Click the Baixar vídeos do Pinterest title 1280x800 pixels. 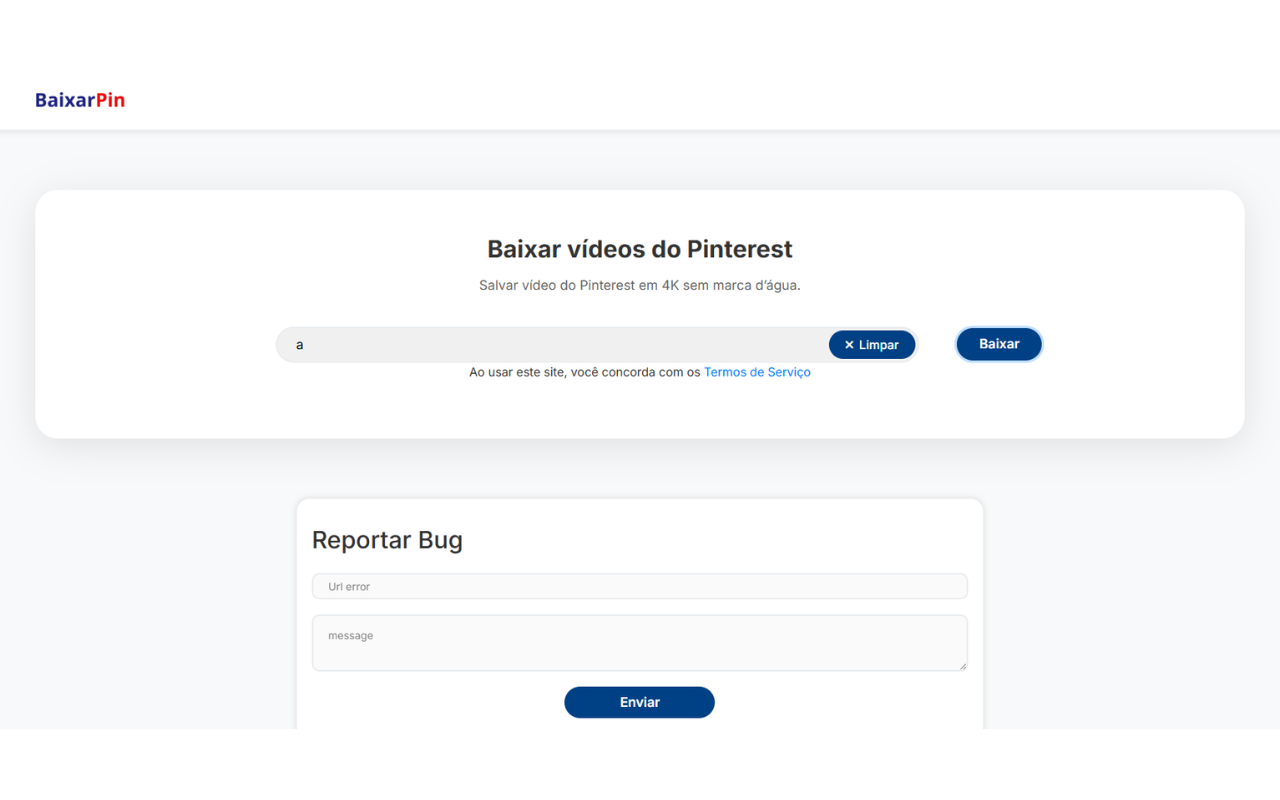pyautogui.click(x=639, y=249)
